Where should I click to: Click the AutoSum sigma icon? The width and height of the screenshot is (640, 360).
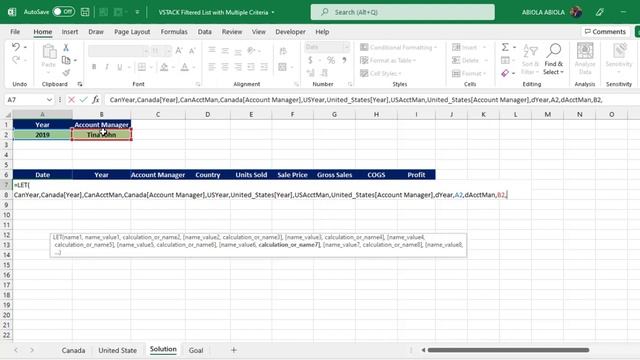pyautogui.click(x=505, y=47)
